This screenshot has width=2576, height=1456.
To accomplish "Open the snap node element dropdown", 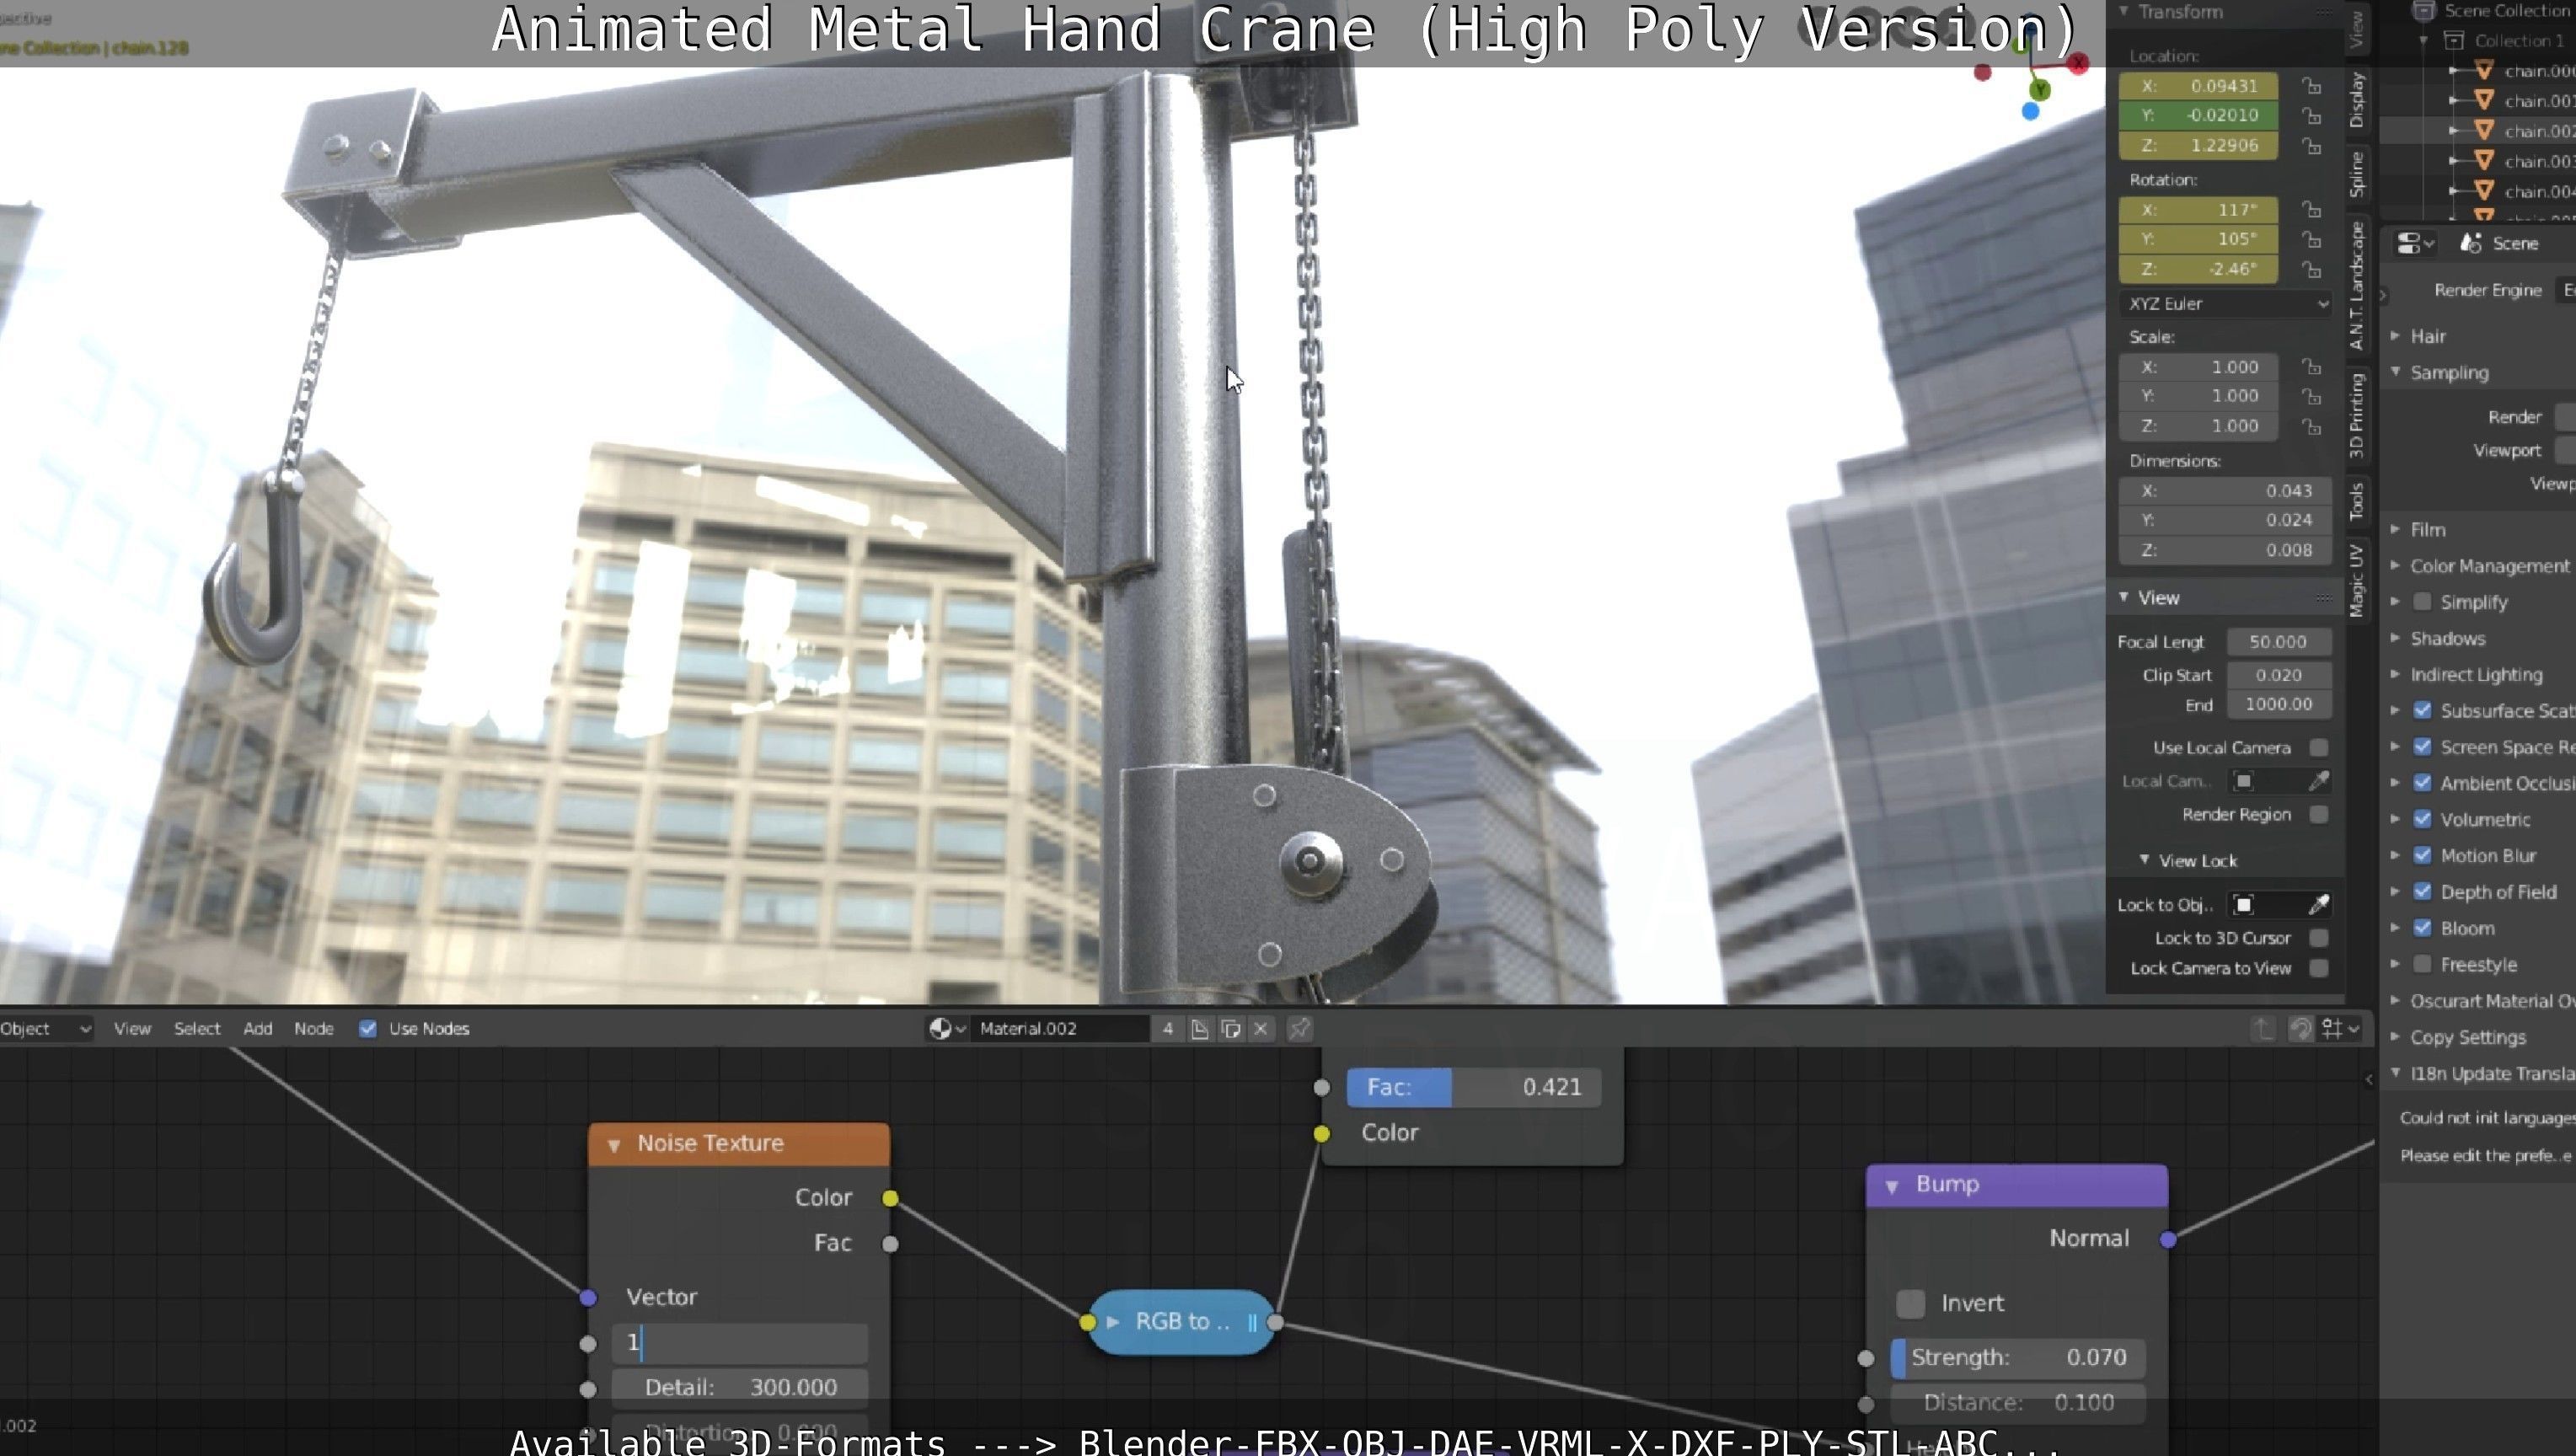I will click(2340, 1028).
